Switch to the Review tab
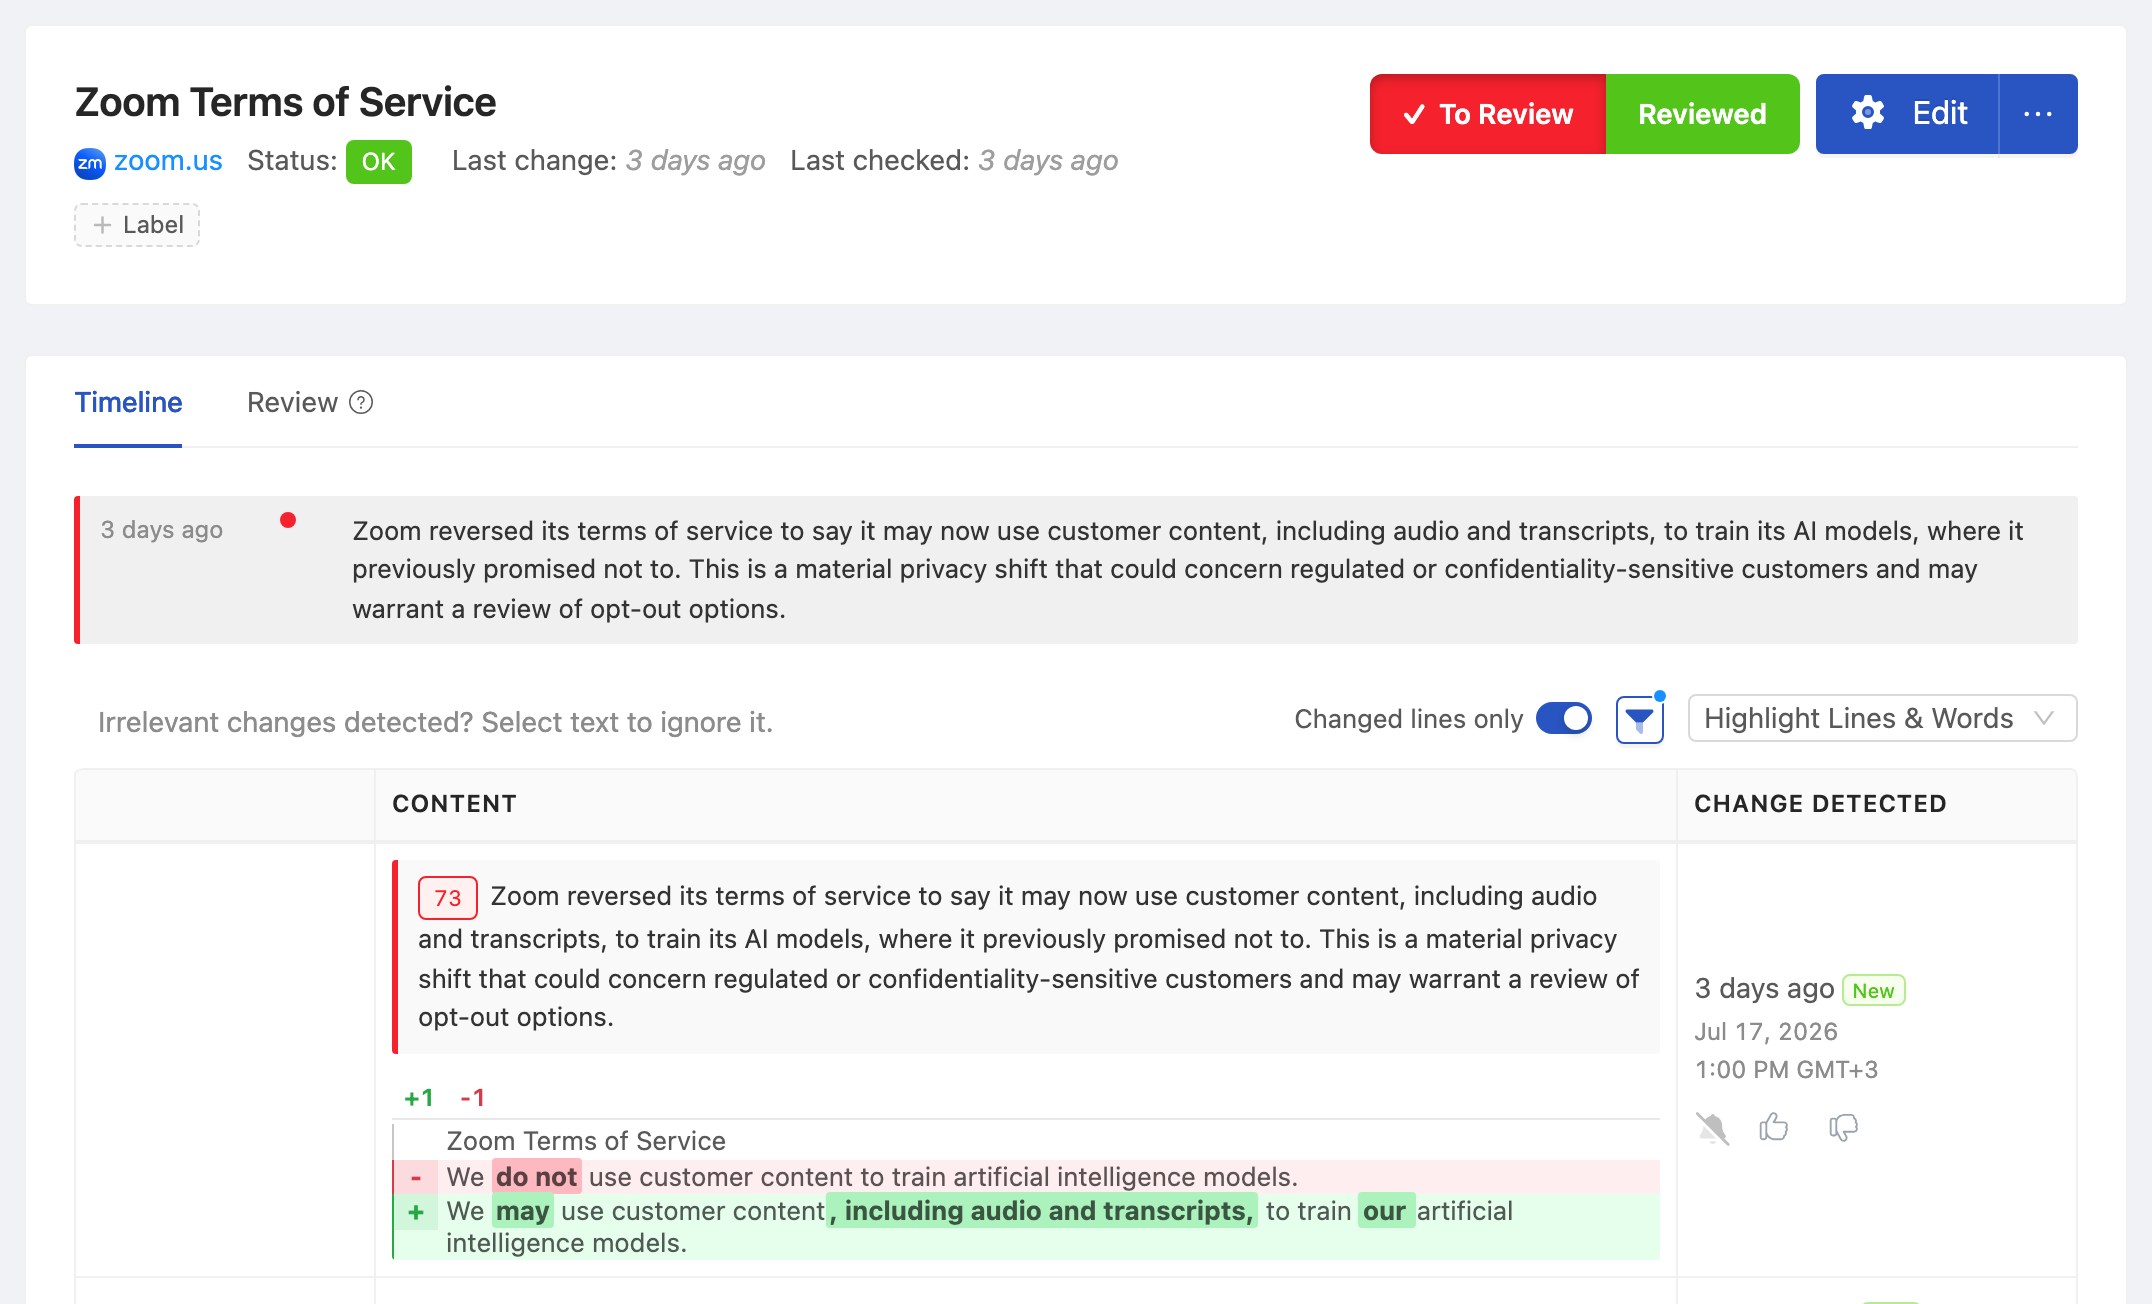This screenshot has height=1304, width=2152. click(292, 403)
